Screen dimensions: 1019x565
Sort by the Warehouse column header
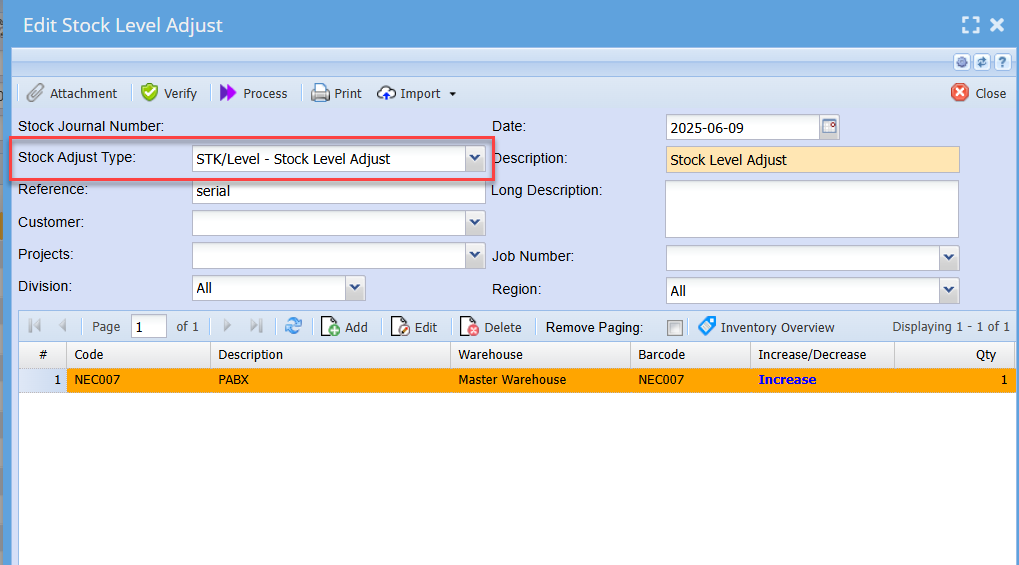pos(540,355)
